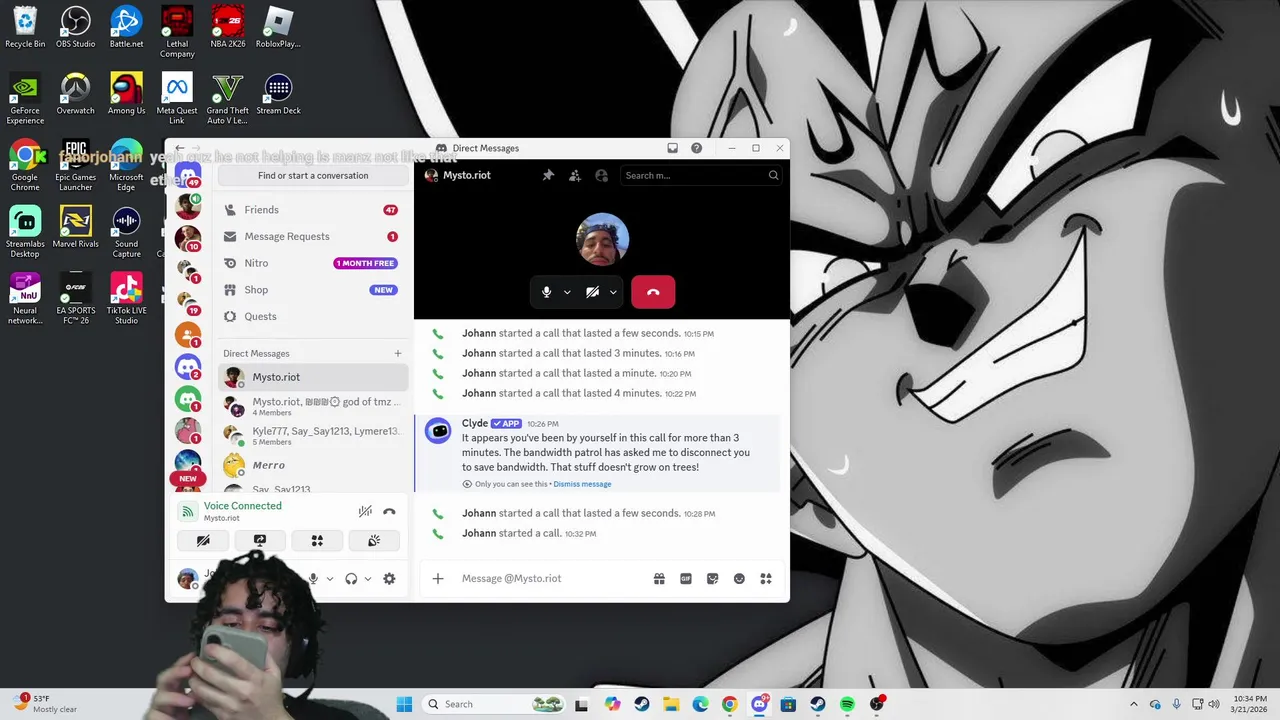This screenshot has width=1280, height=720.
Task: Click Find or start a conversation
Action: point(313,175)
